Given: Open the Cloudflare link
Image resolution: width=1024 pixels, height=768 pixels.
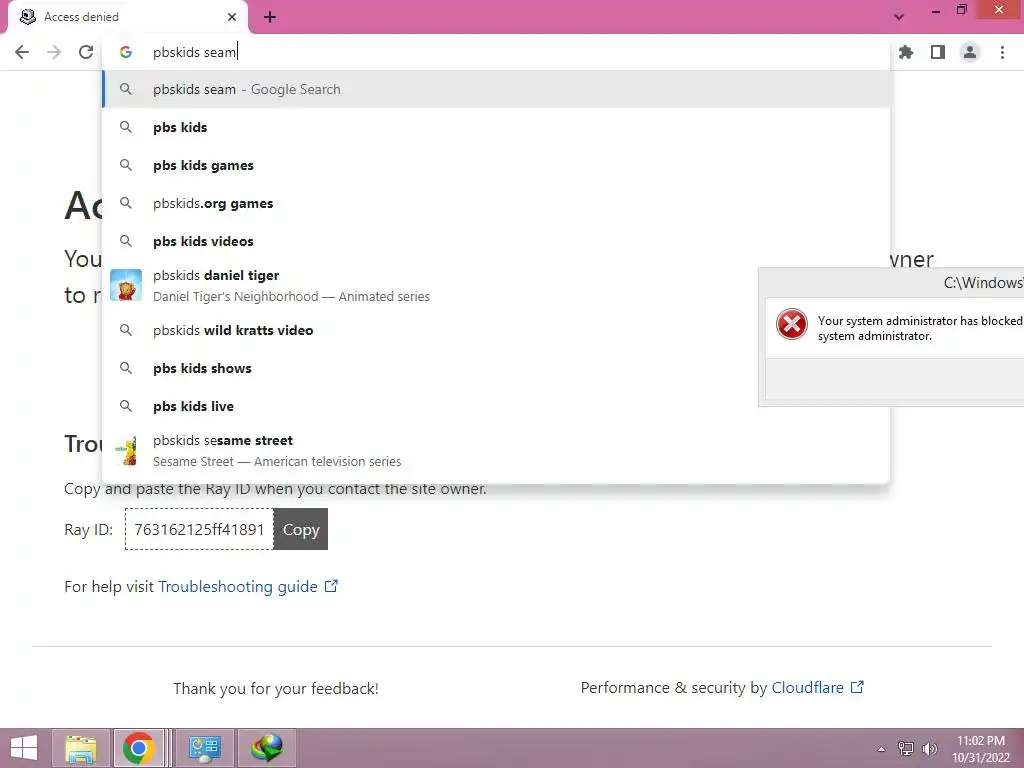Looking at the screenshot, I should [x=818, y=688].
